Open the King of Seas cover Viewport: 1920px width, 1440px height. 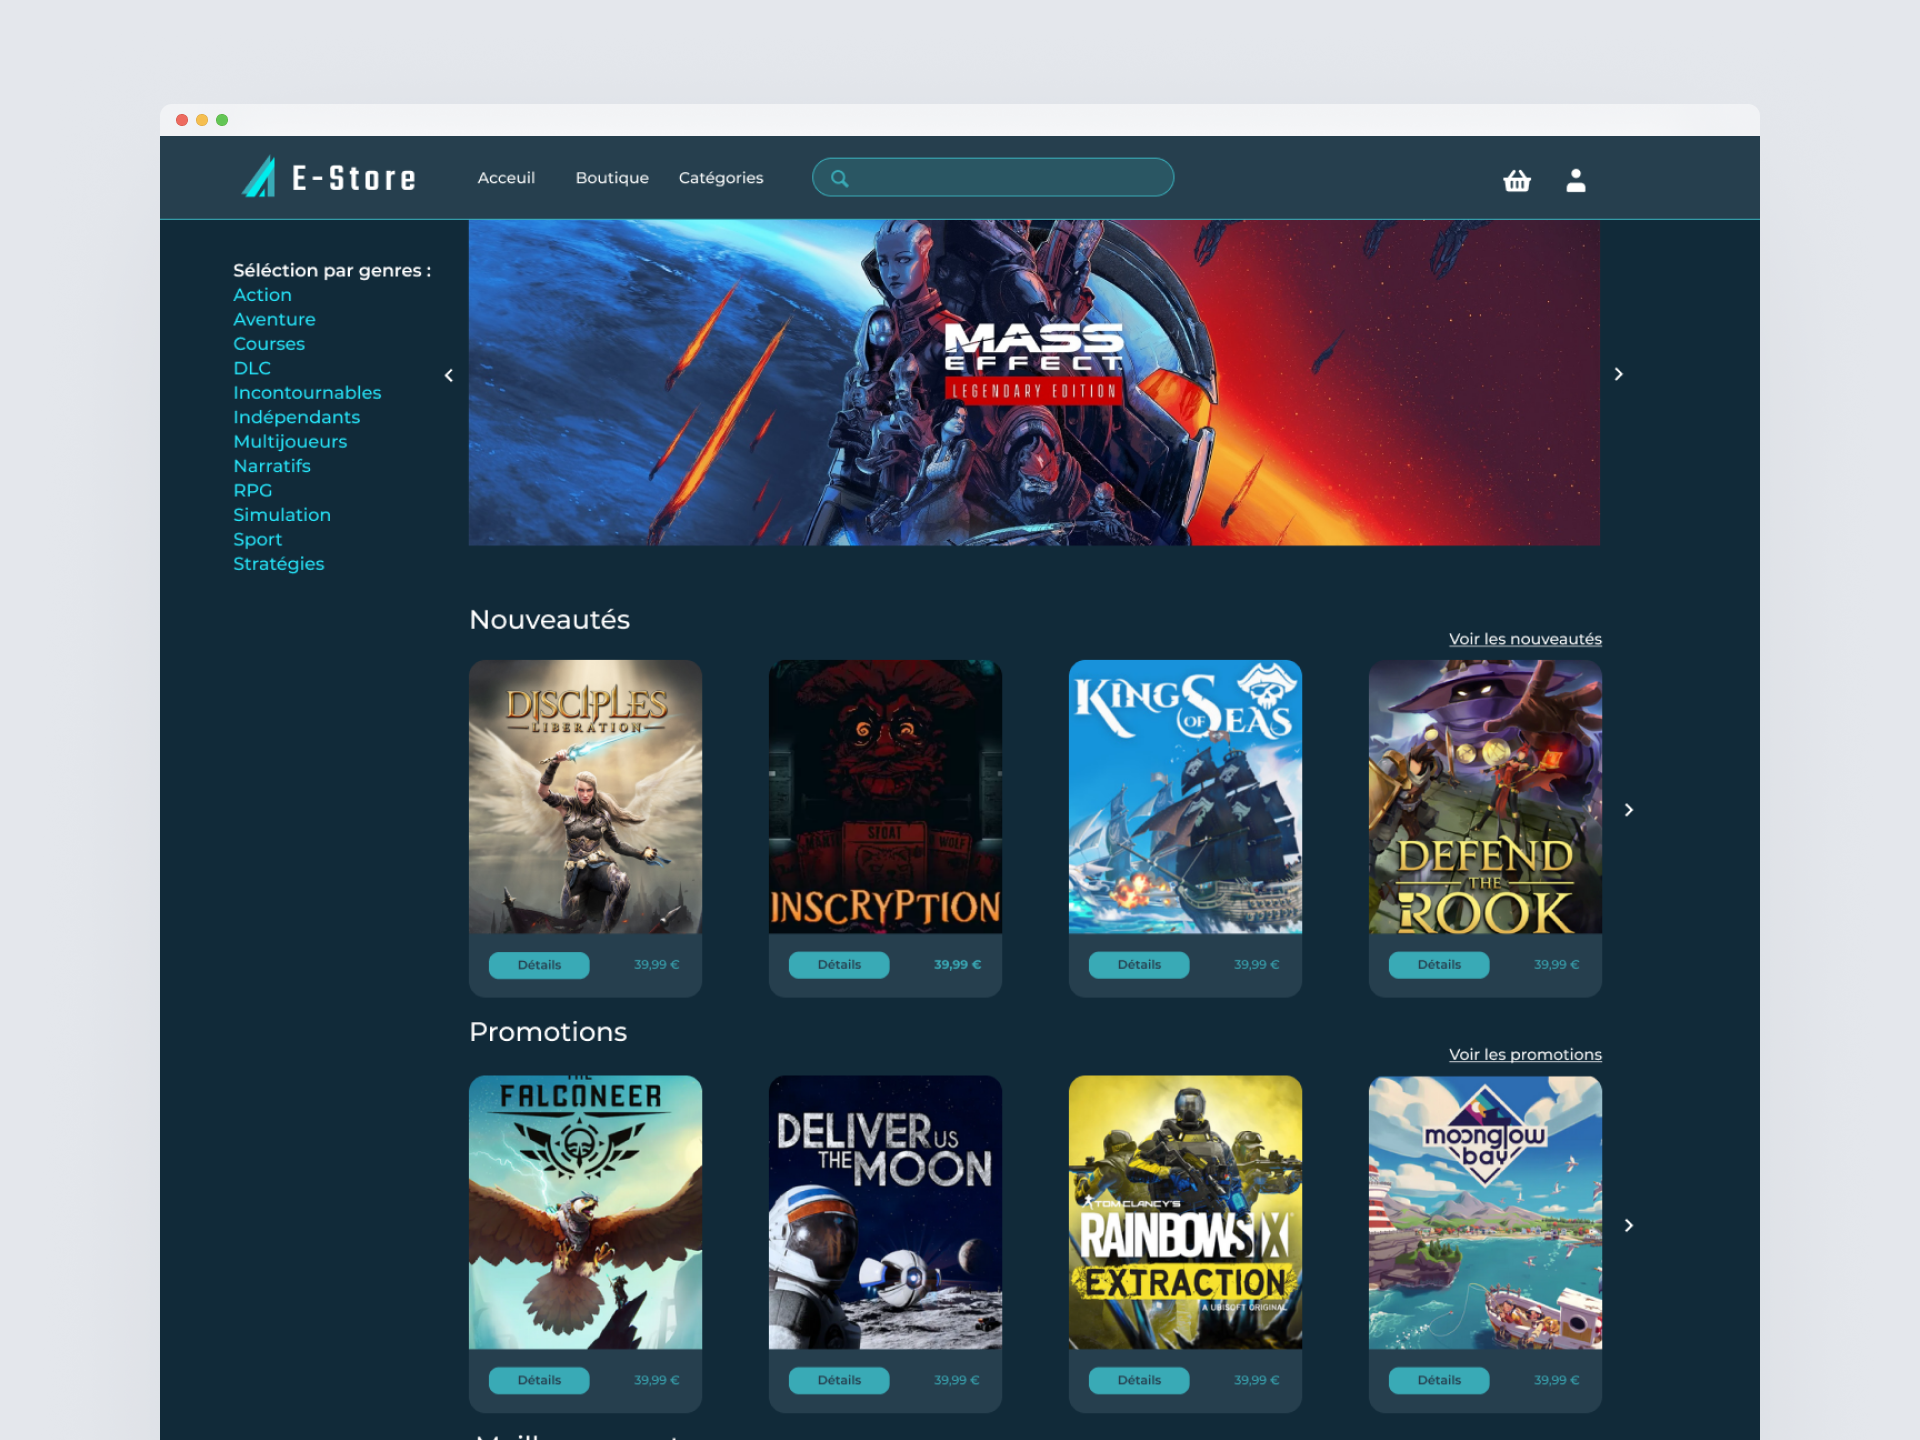pos(1185,797)
